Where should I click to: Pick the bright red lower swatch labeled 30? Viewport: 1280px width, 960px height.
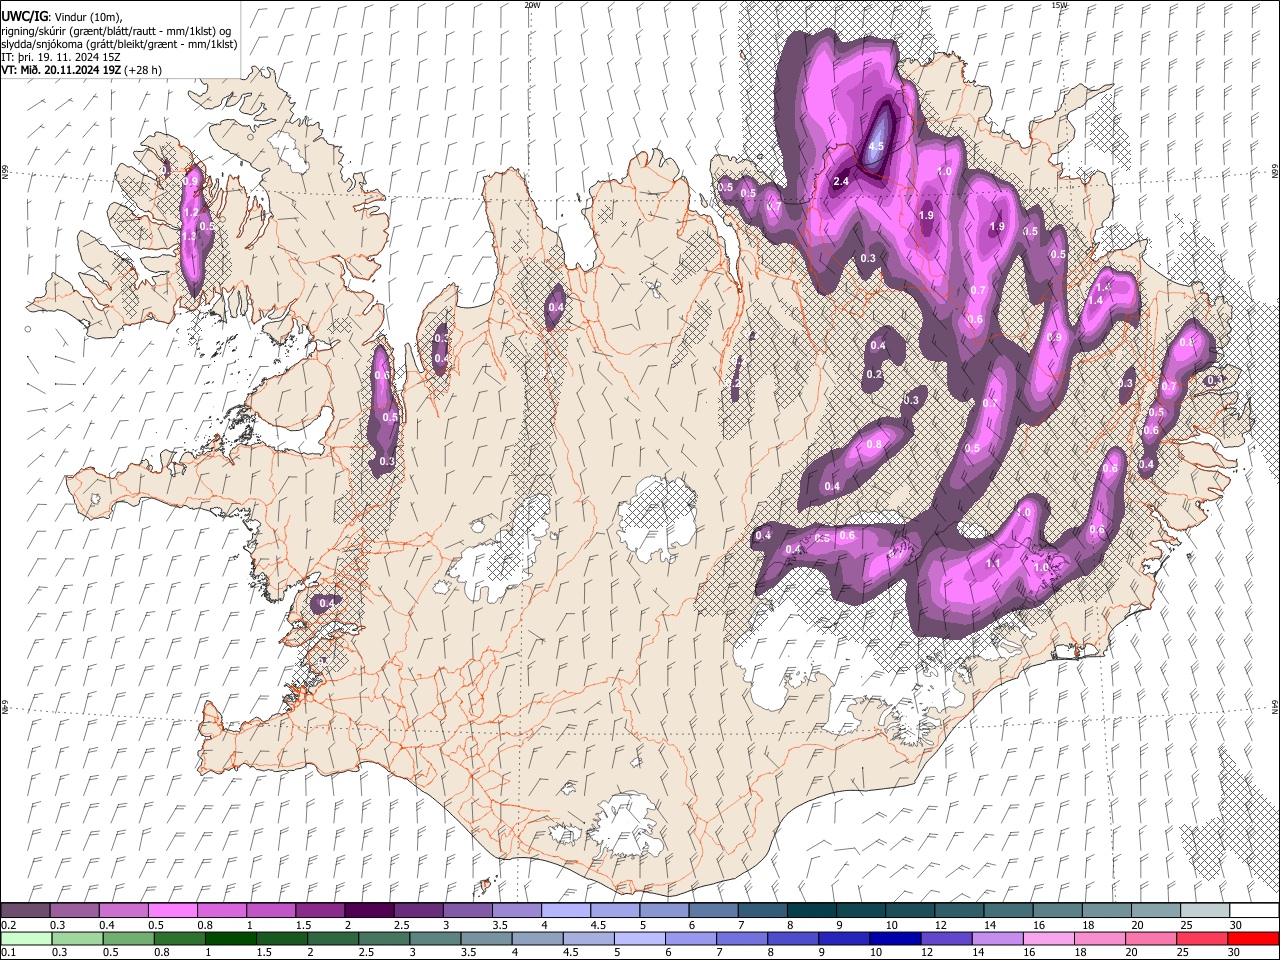click(x=1252, y=938)
